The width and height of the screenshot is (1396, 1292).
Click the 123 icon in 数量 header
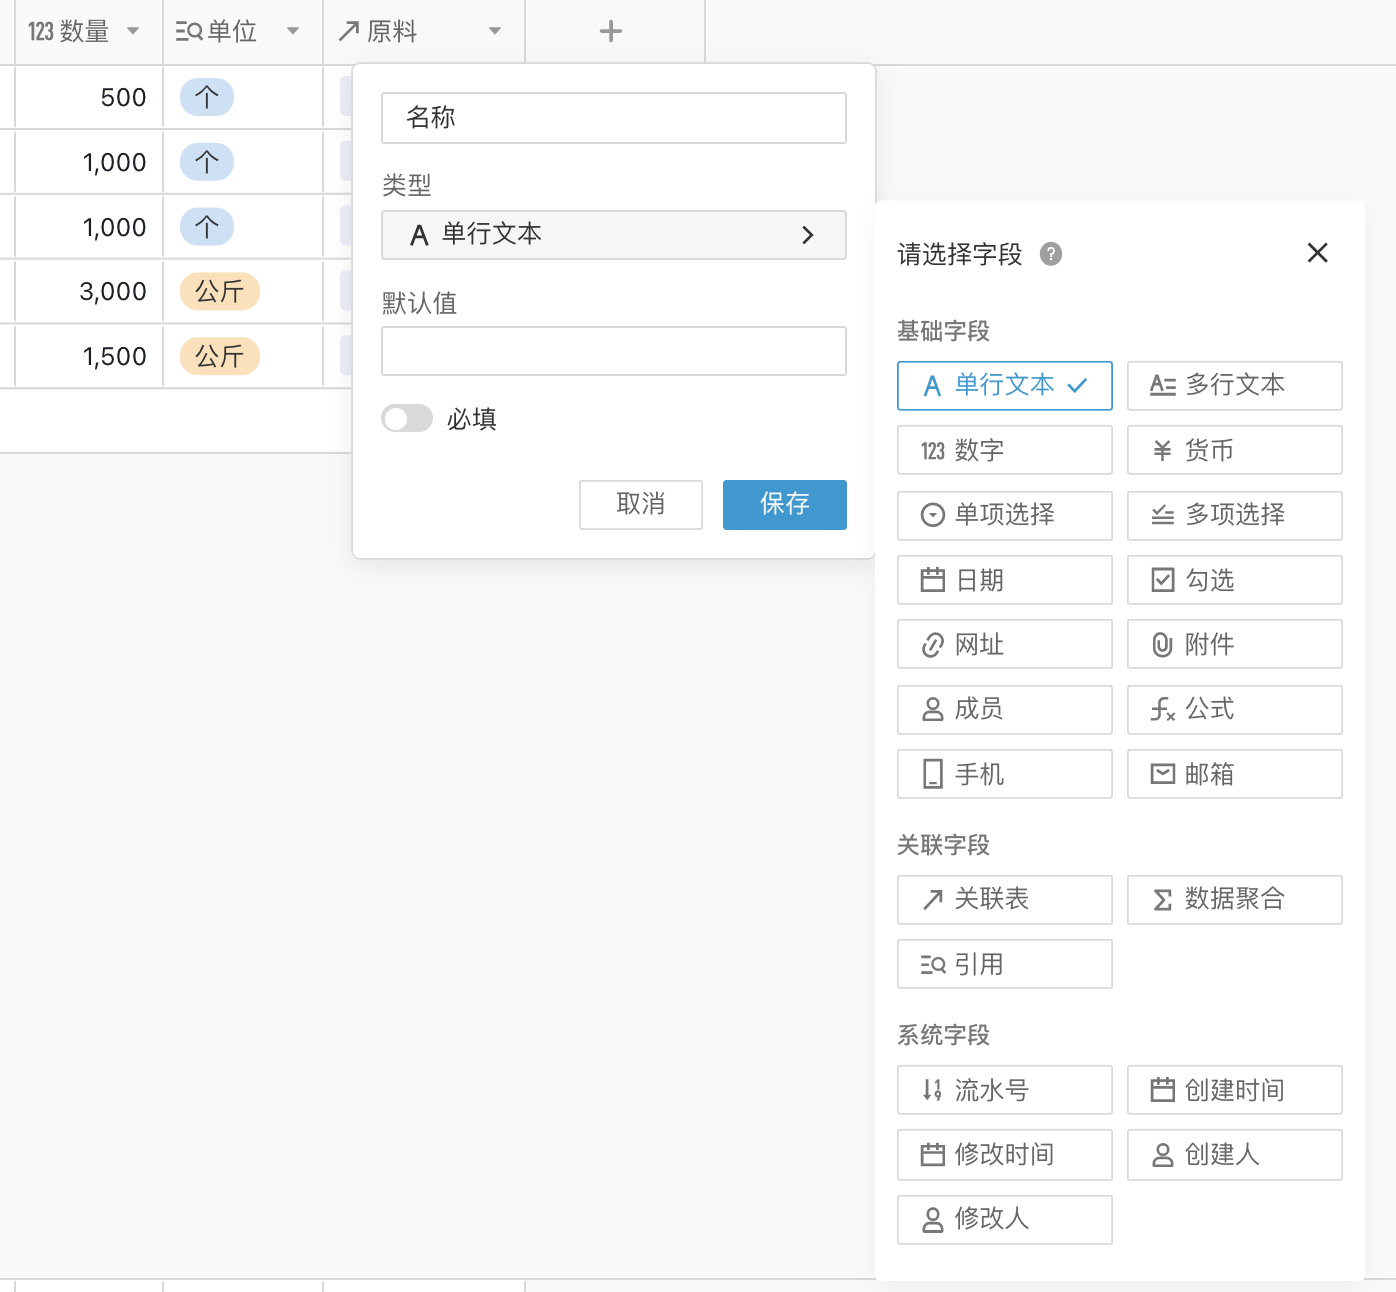pyautogui.click(x=40, y=32)
